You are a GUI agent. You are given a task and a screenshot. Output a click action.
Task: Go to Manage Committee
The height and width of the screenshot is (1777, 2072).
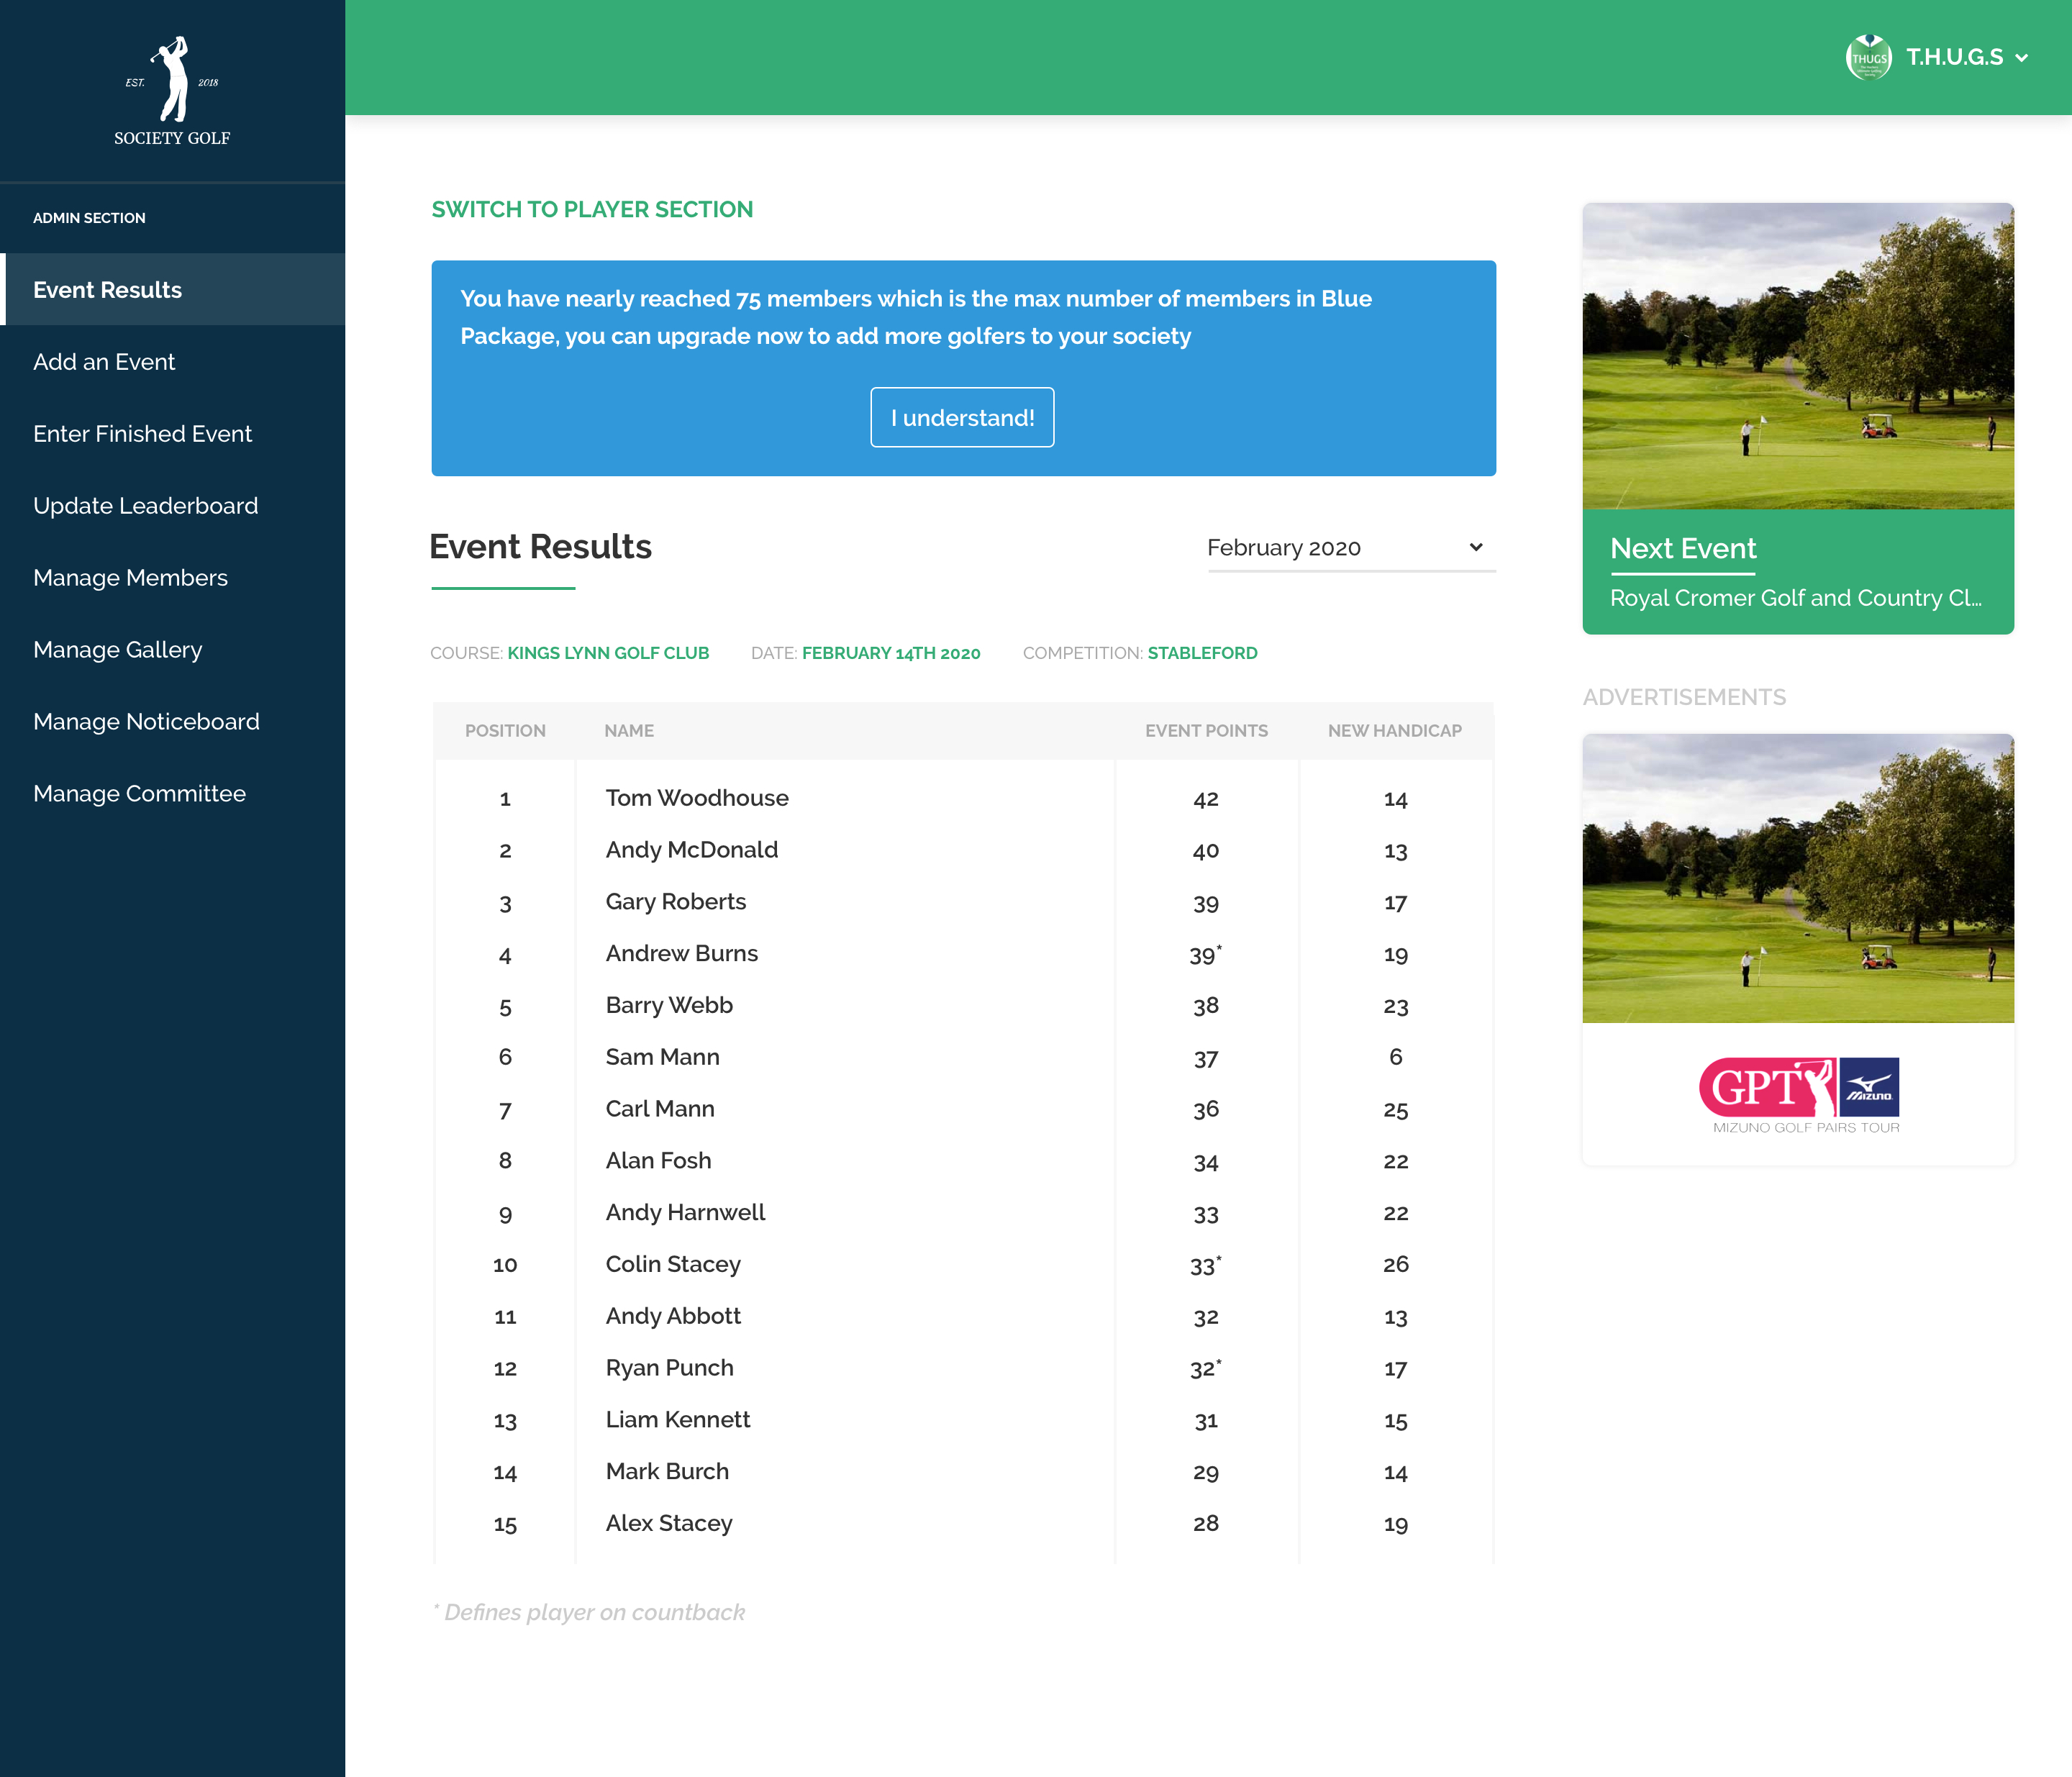(139, 794)
